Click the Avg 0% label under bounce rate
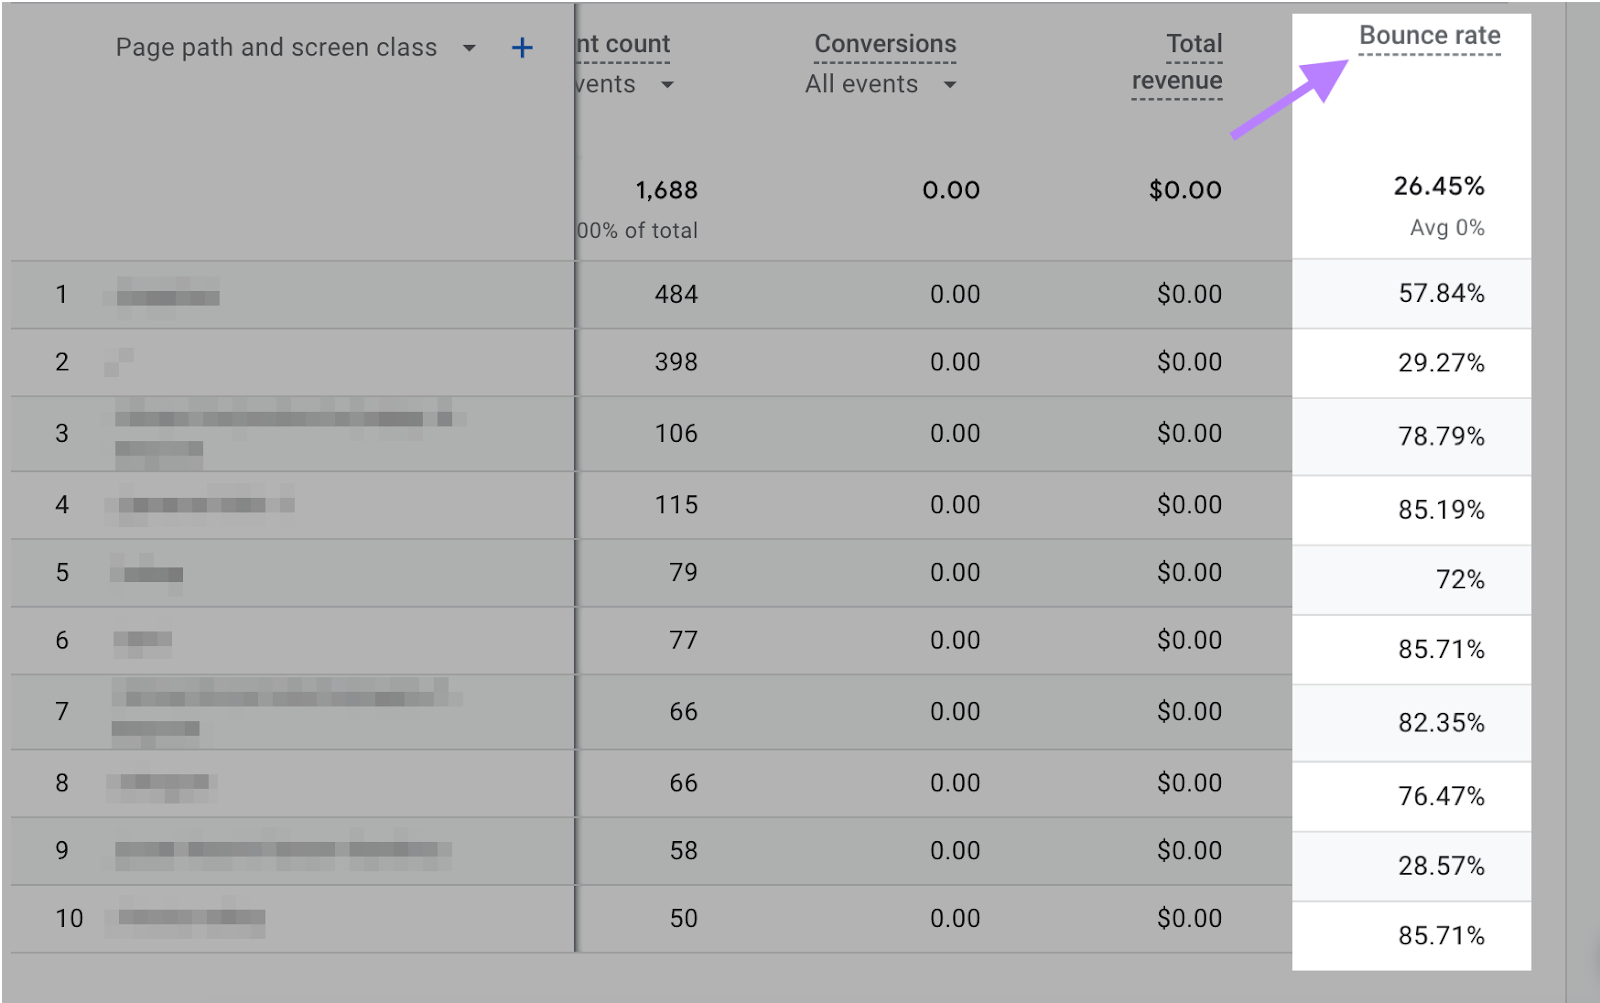 pos(1445,228)
